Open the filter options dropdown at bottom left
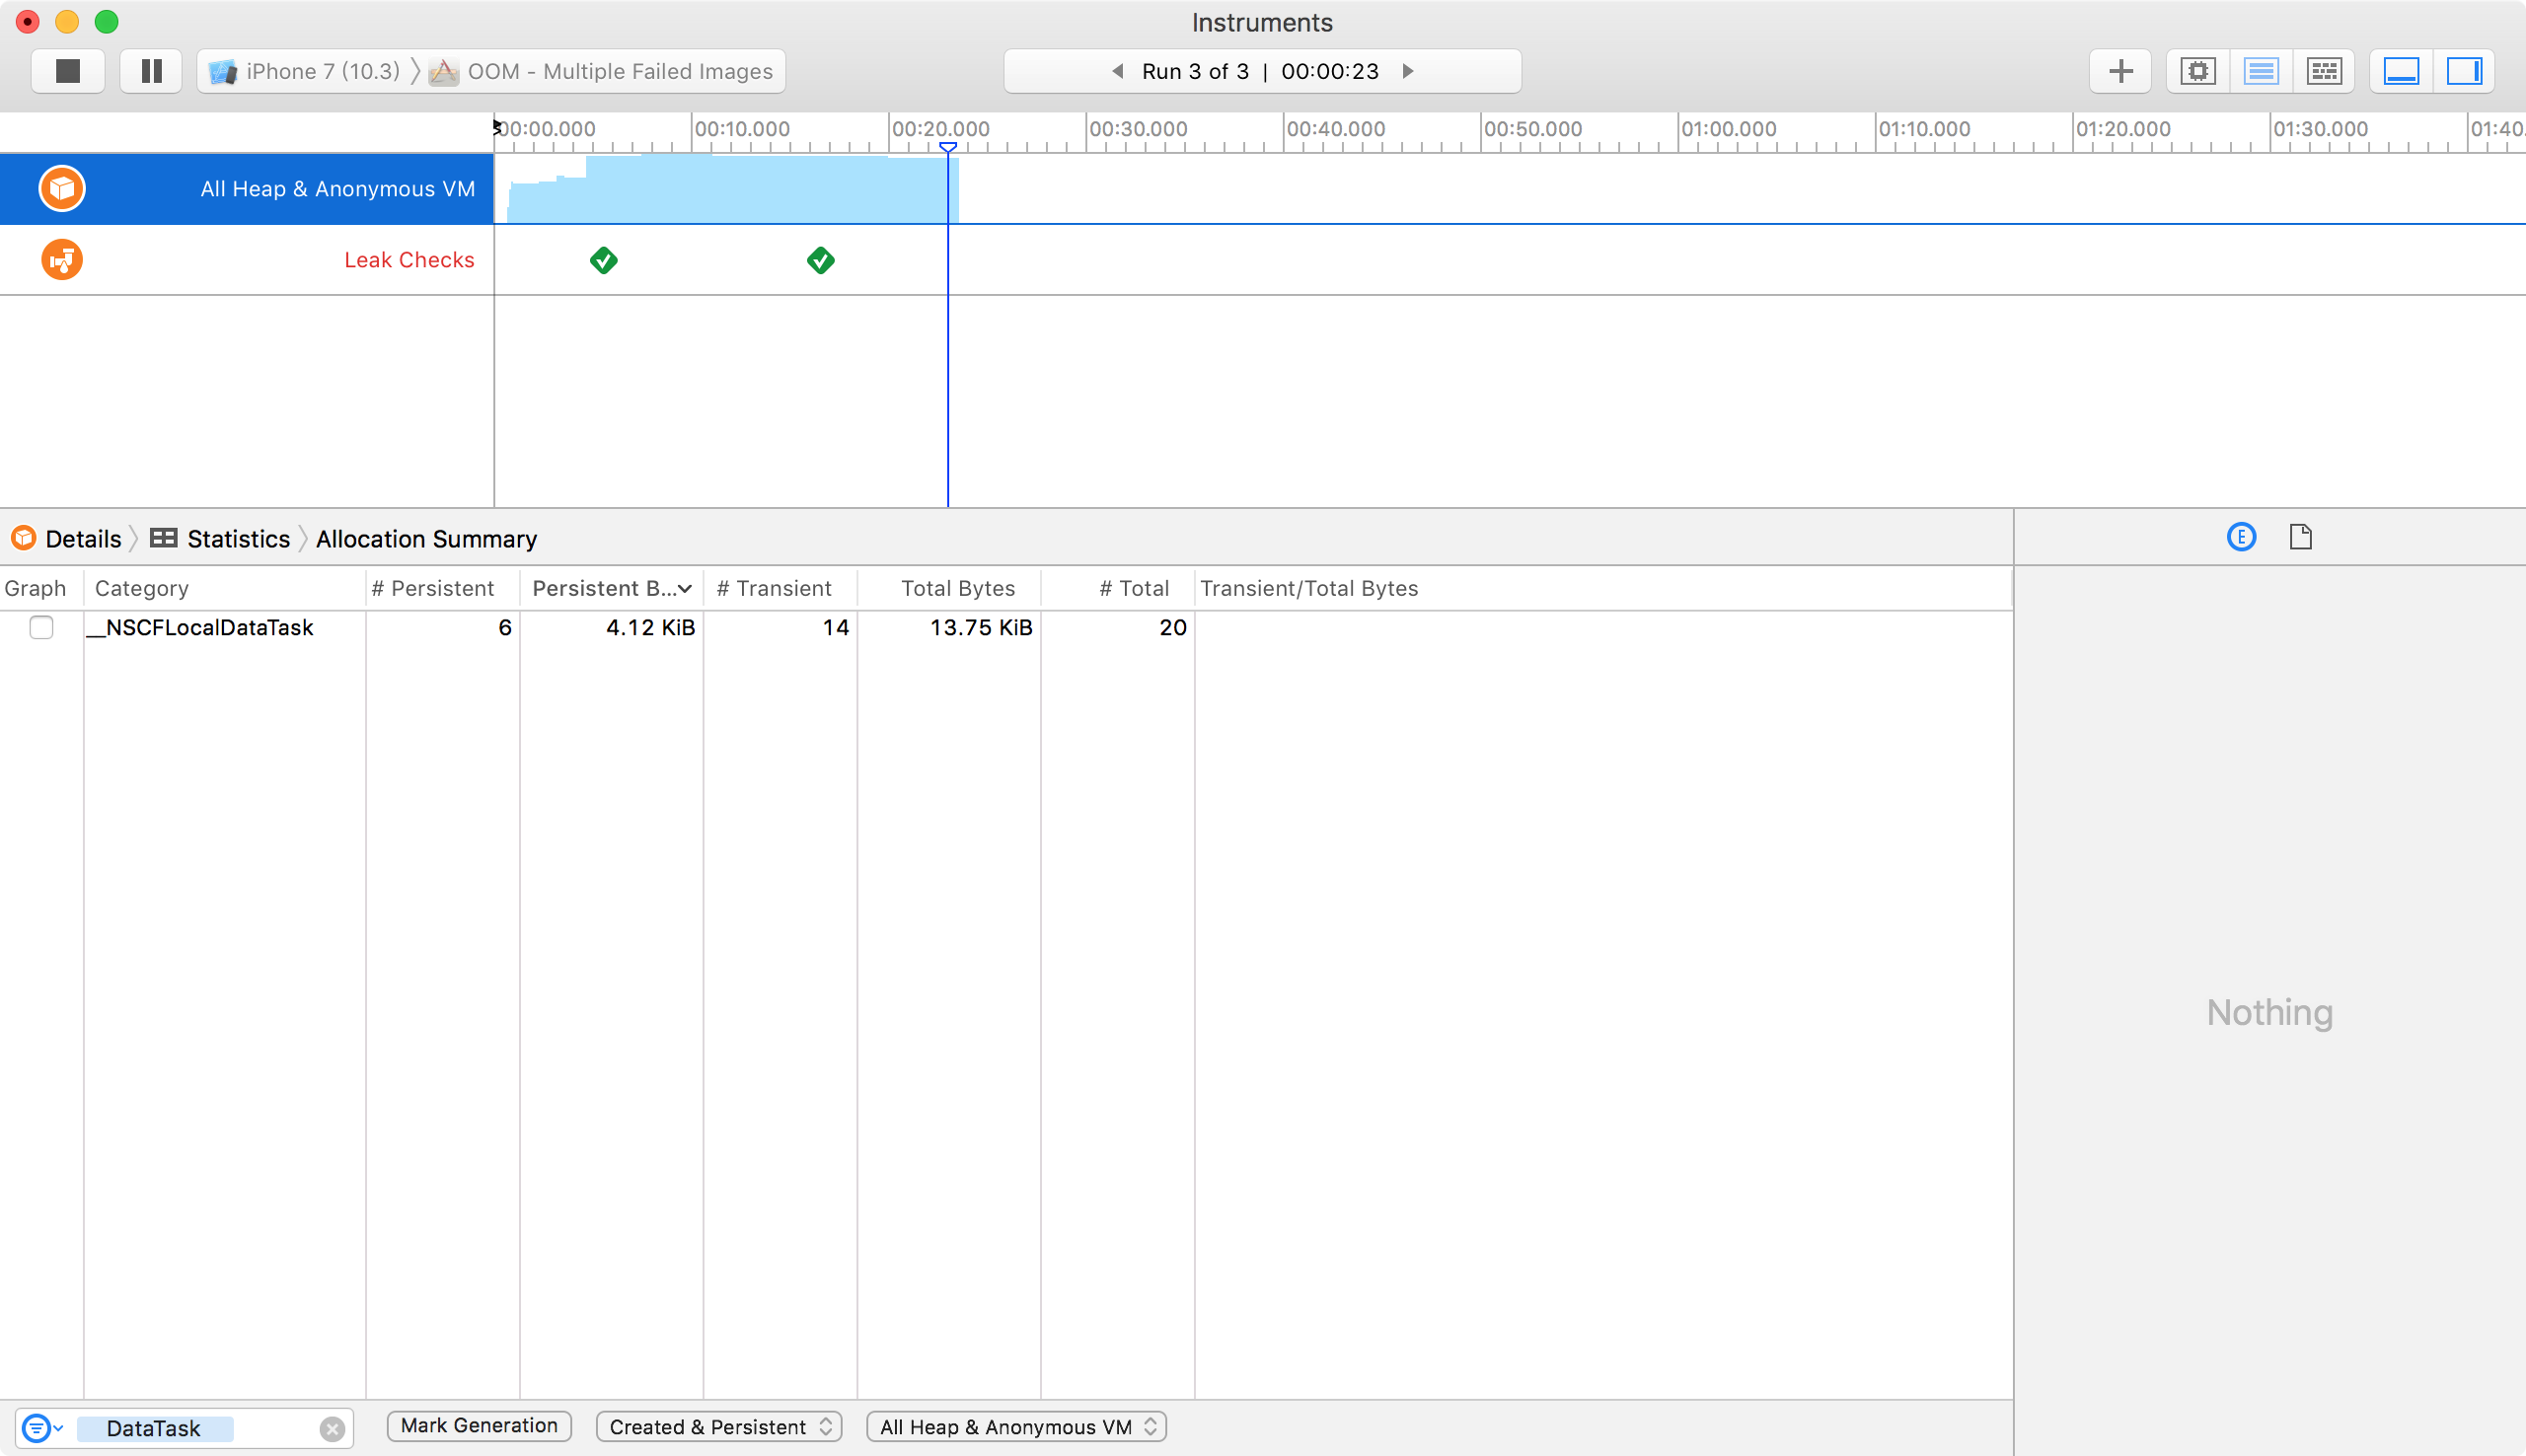The image size is (2526, 1456). point(40,1428)
